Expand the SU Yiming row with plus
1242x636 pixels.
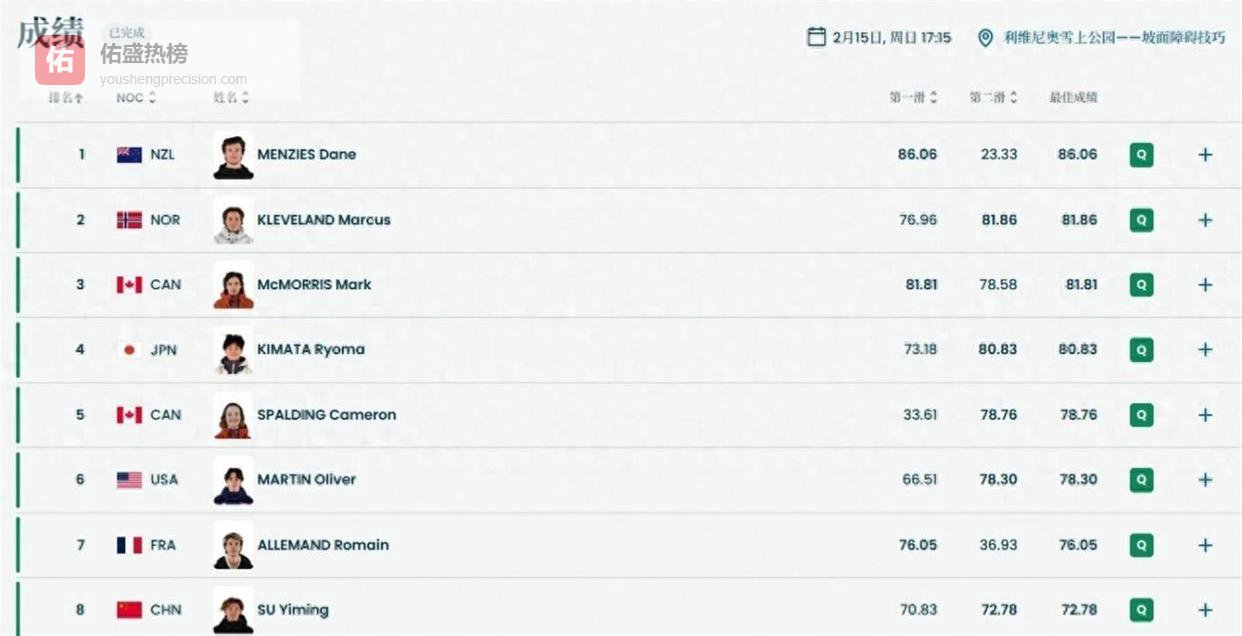[x=1205, y=610]
